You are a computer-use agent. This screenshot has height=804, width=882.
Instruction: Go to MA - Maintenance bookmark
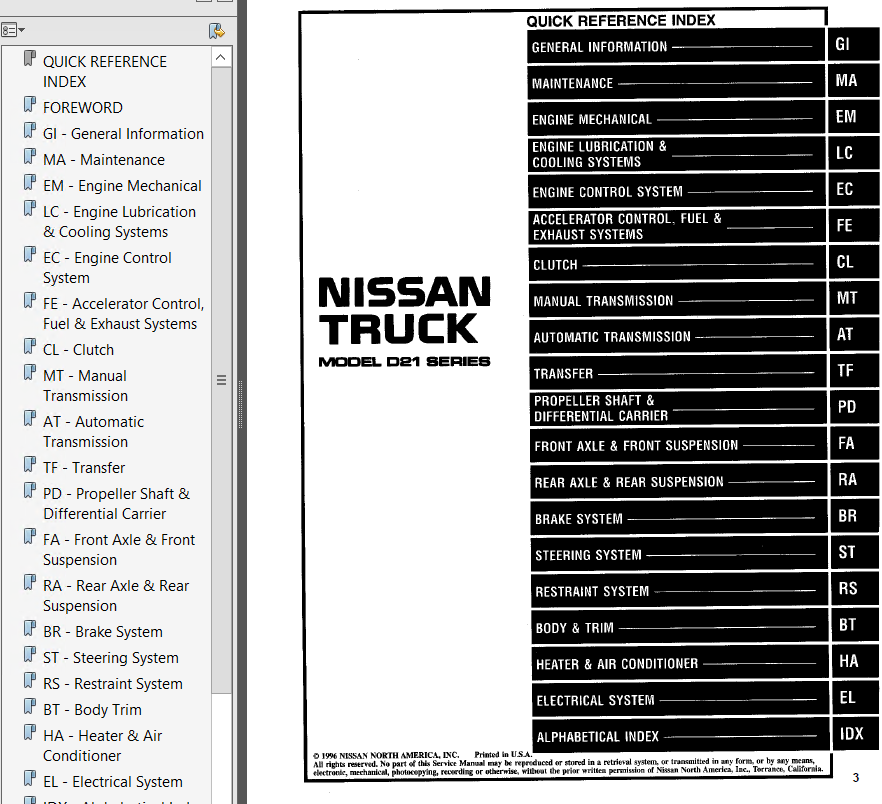[104, 160]
